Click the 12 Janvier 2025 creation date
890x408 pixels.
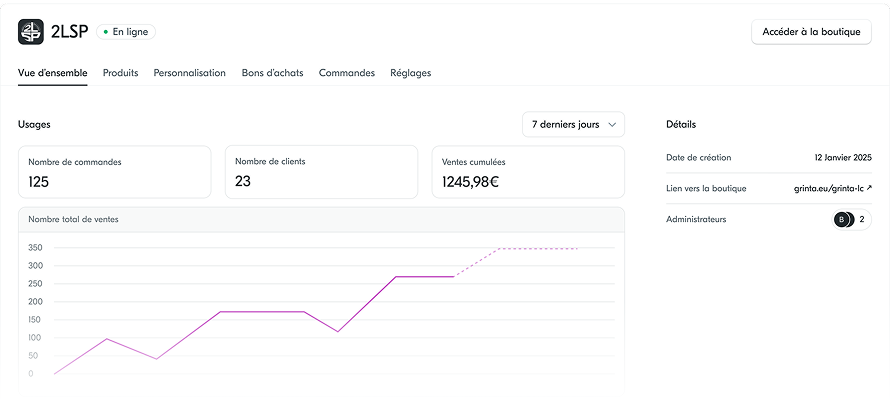coord(842,157)
